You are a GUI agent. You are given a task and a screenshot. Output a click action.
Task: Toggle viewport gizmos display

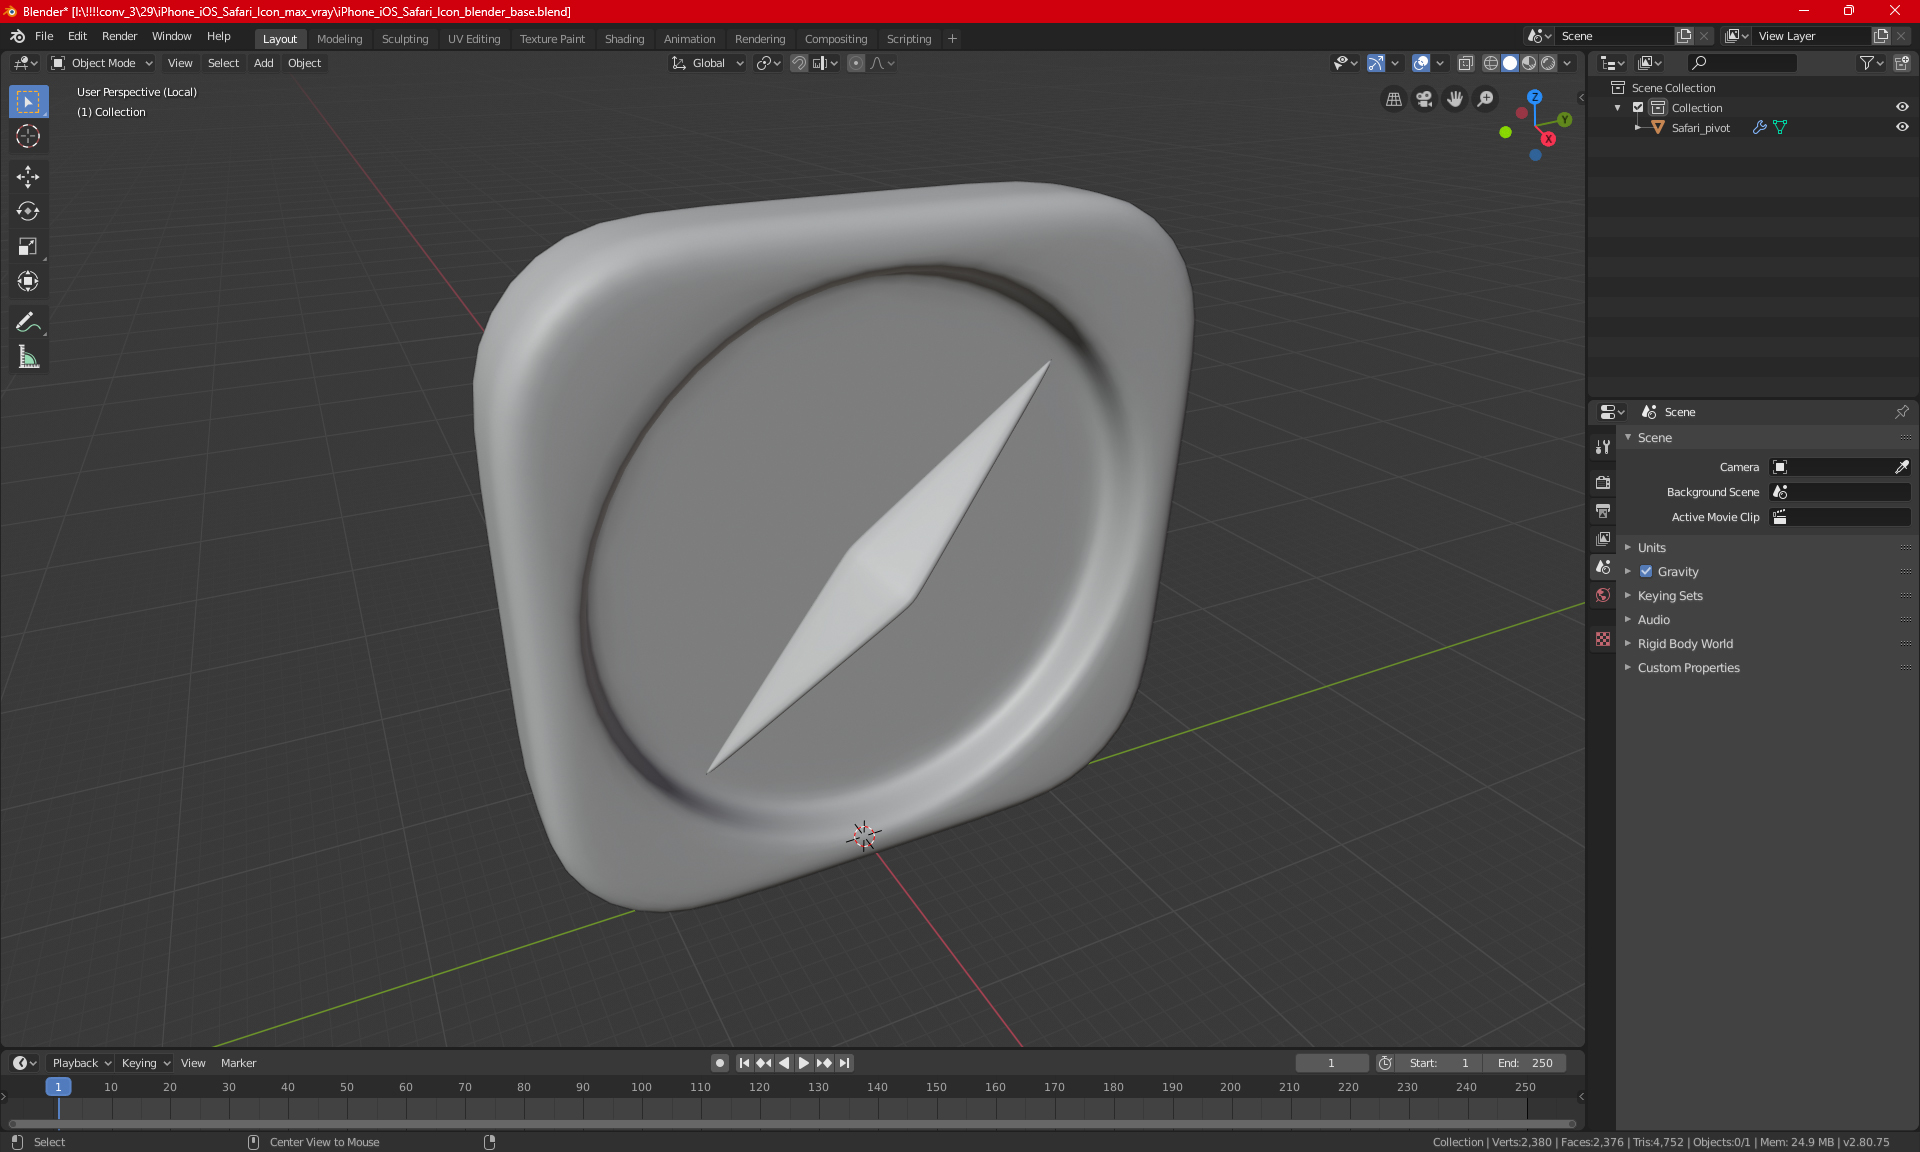pos(1375,63)
